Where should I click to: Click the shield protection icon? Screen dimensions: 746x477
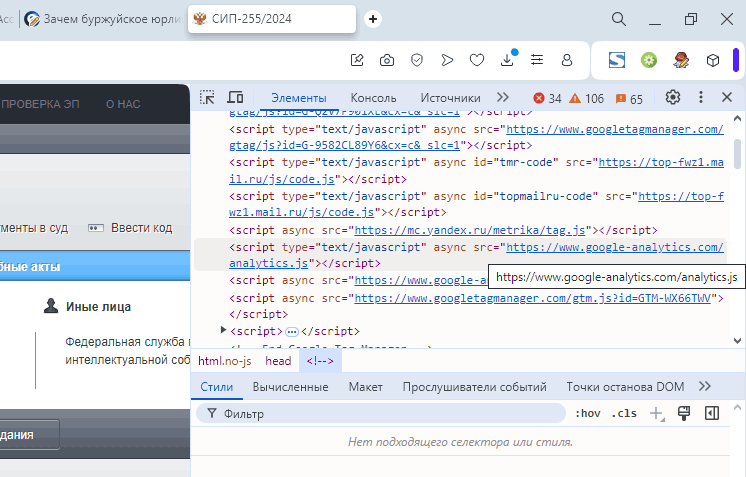[x=417, y=60]
